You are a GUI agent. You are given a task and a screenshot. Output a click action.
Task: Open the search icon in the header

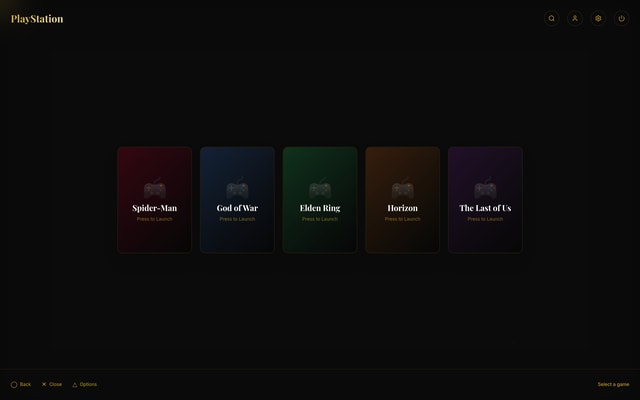[x=551, y=18]
